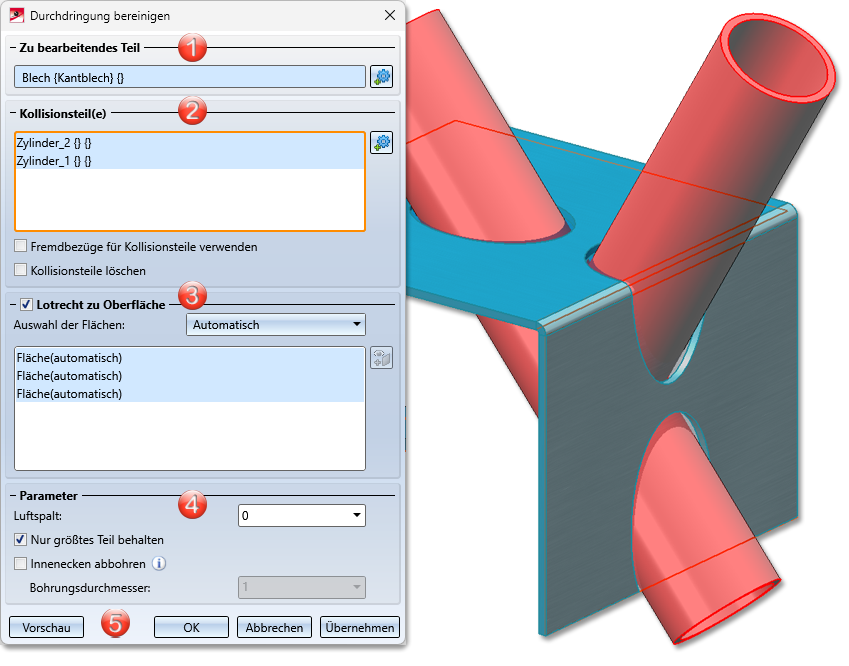Screen dimensions: 849x666
Task: Uncheck Lotrecht zu Oberfläche
Action: [26, 305]
